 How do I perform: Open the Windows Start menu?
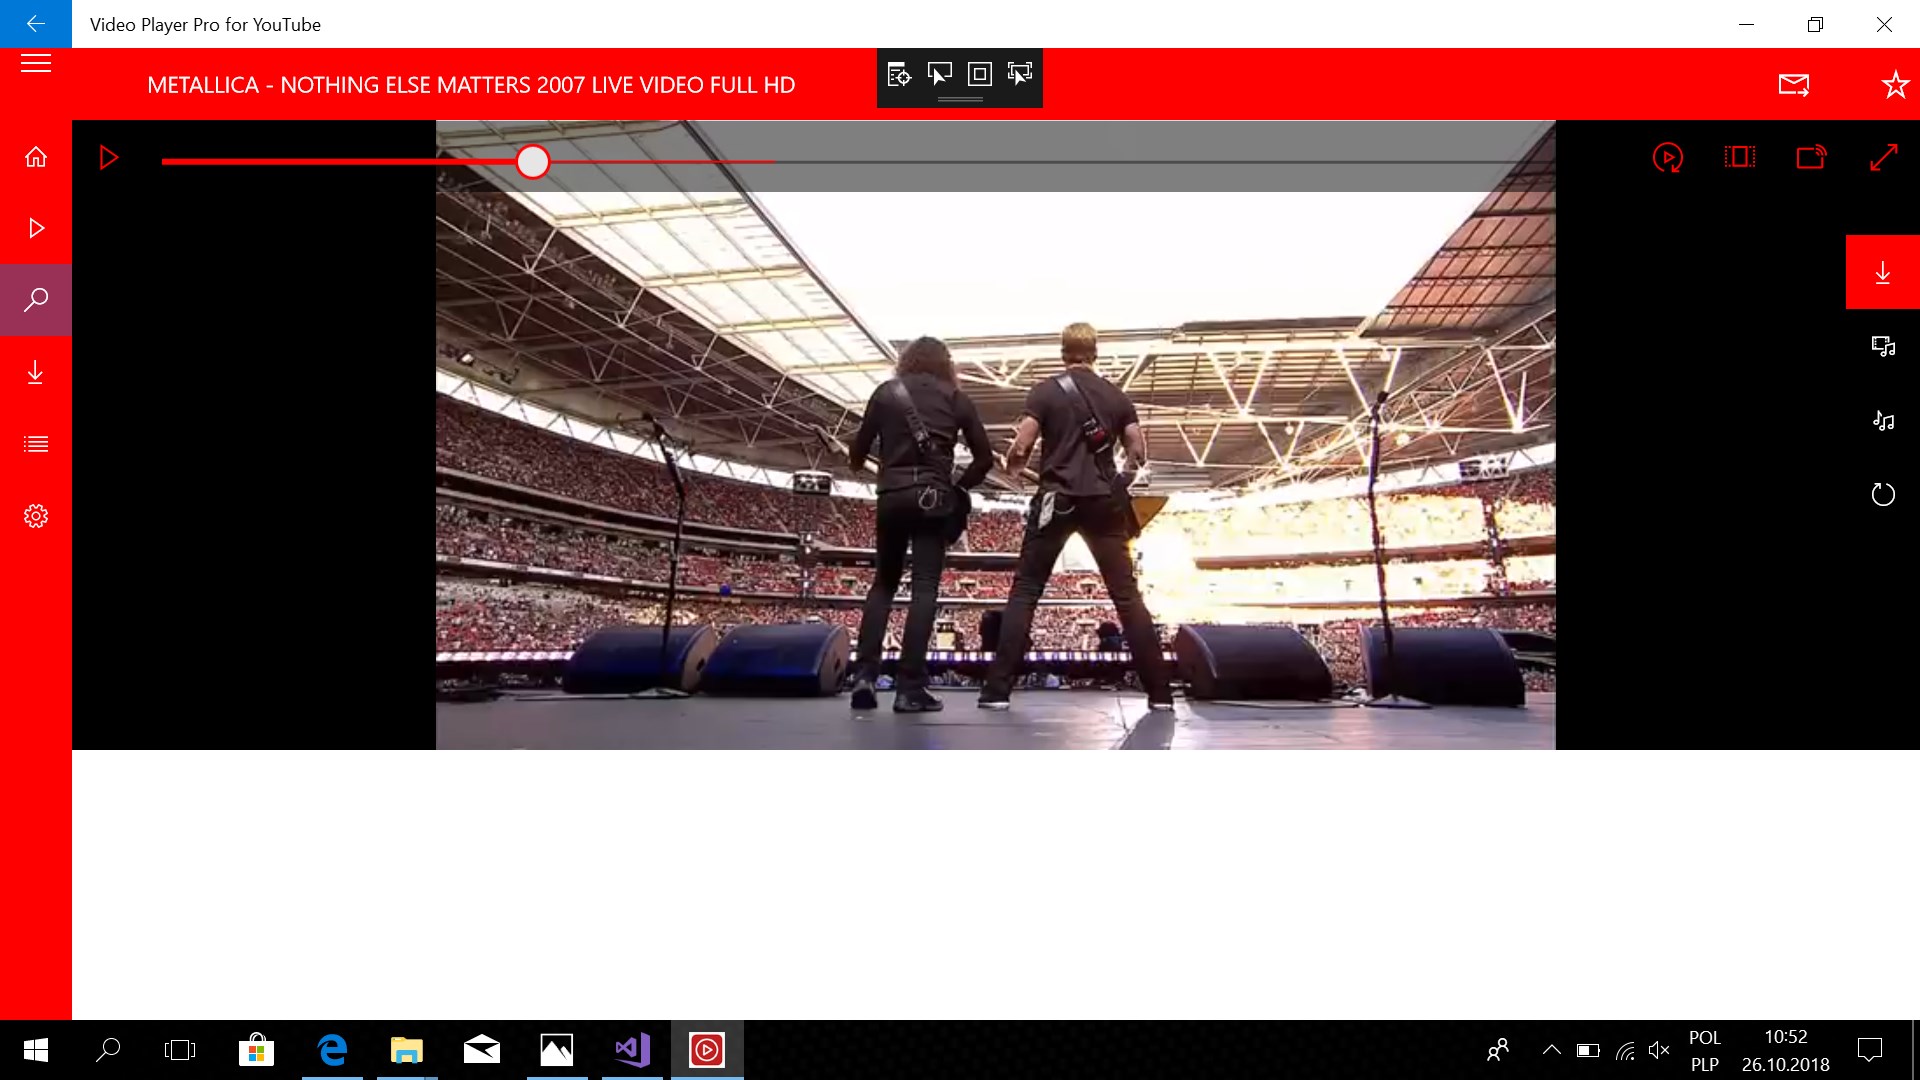tap(36, 1050)
